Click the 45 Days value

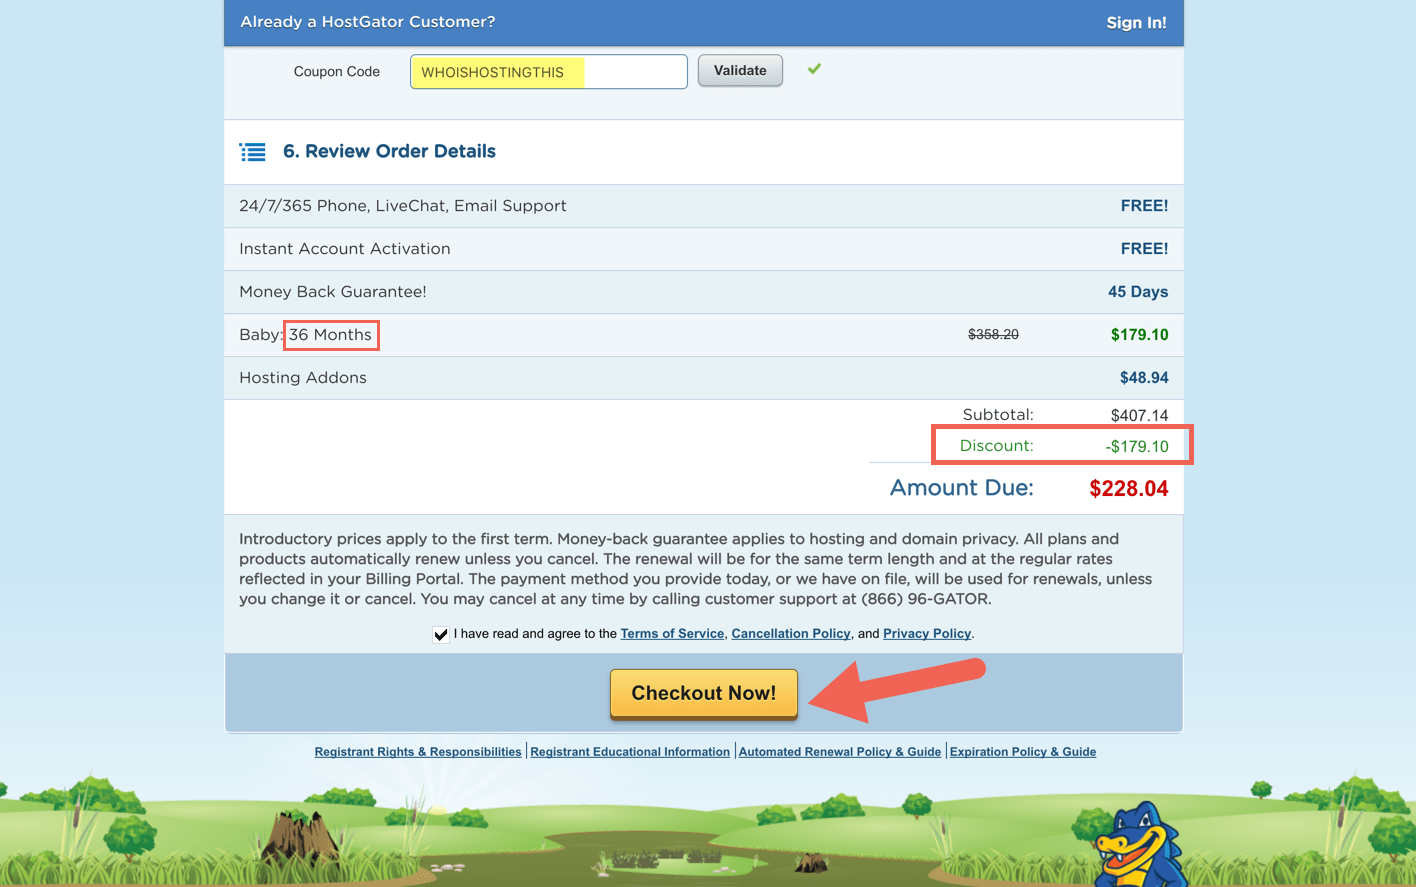1138,292
